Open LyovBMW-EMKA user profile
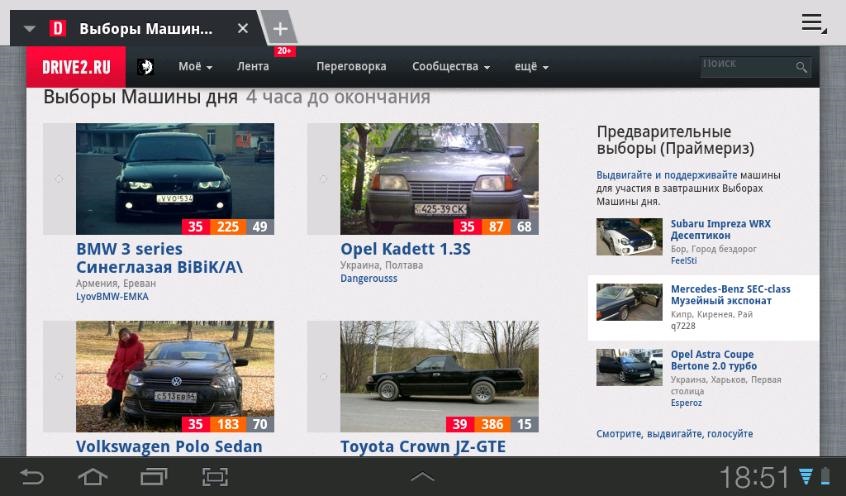Viewport: 846px width, 496px height. pyautogui.click(x=112, y=297)
